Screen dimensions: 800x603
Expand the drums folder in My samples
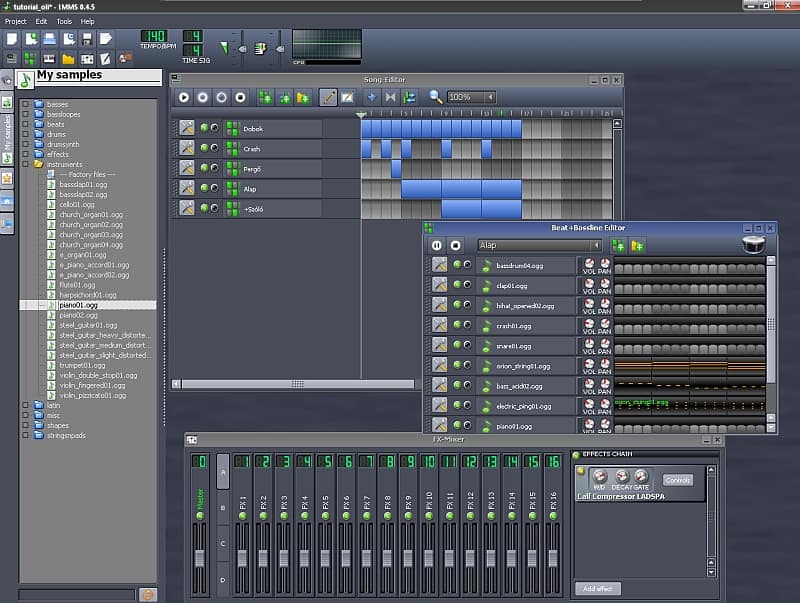[27, 134]
